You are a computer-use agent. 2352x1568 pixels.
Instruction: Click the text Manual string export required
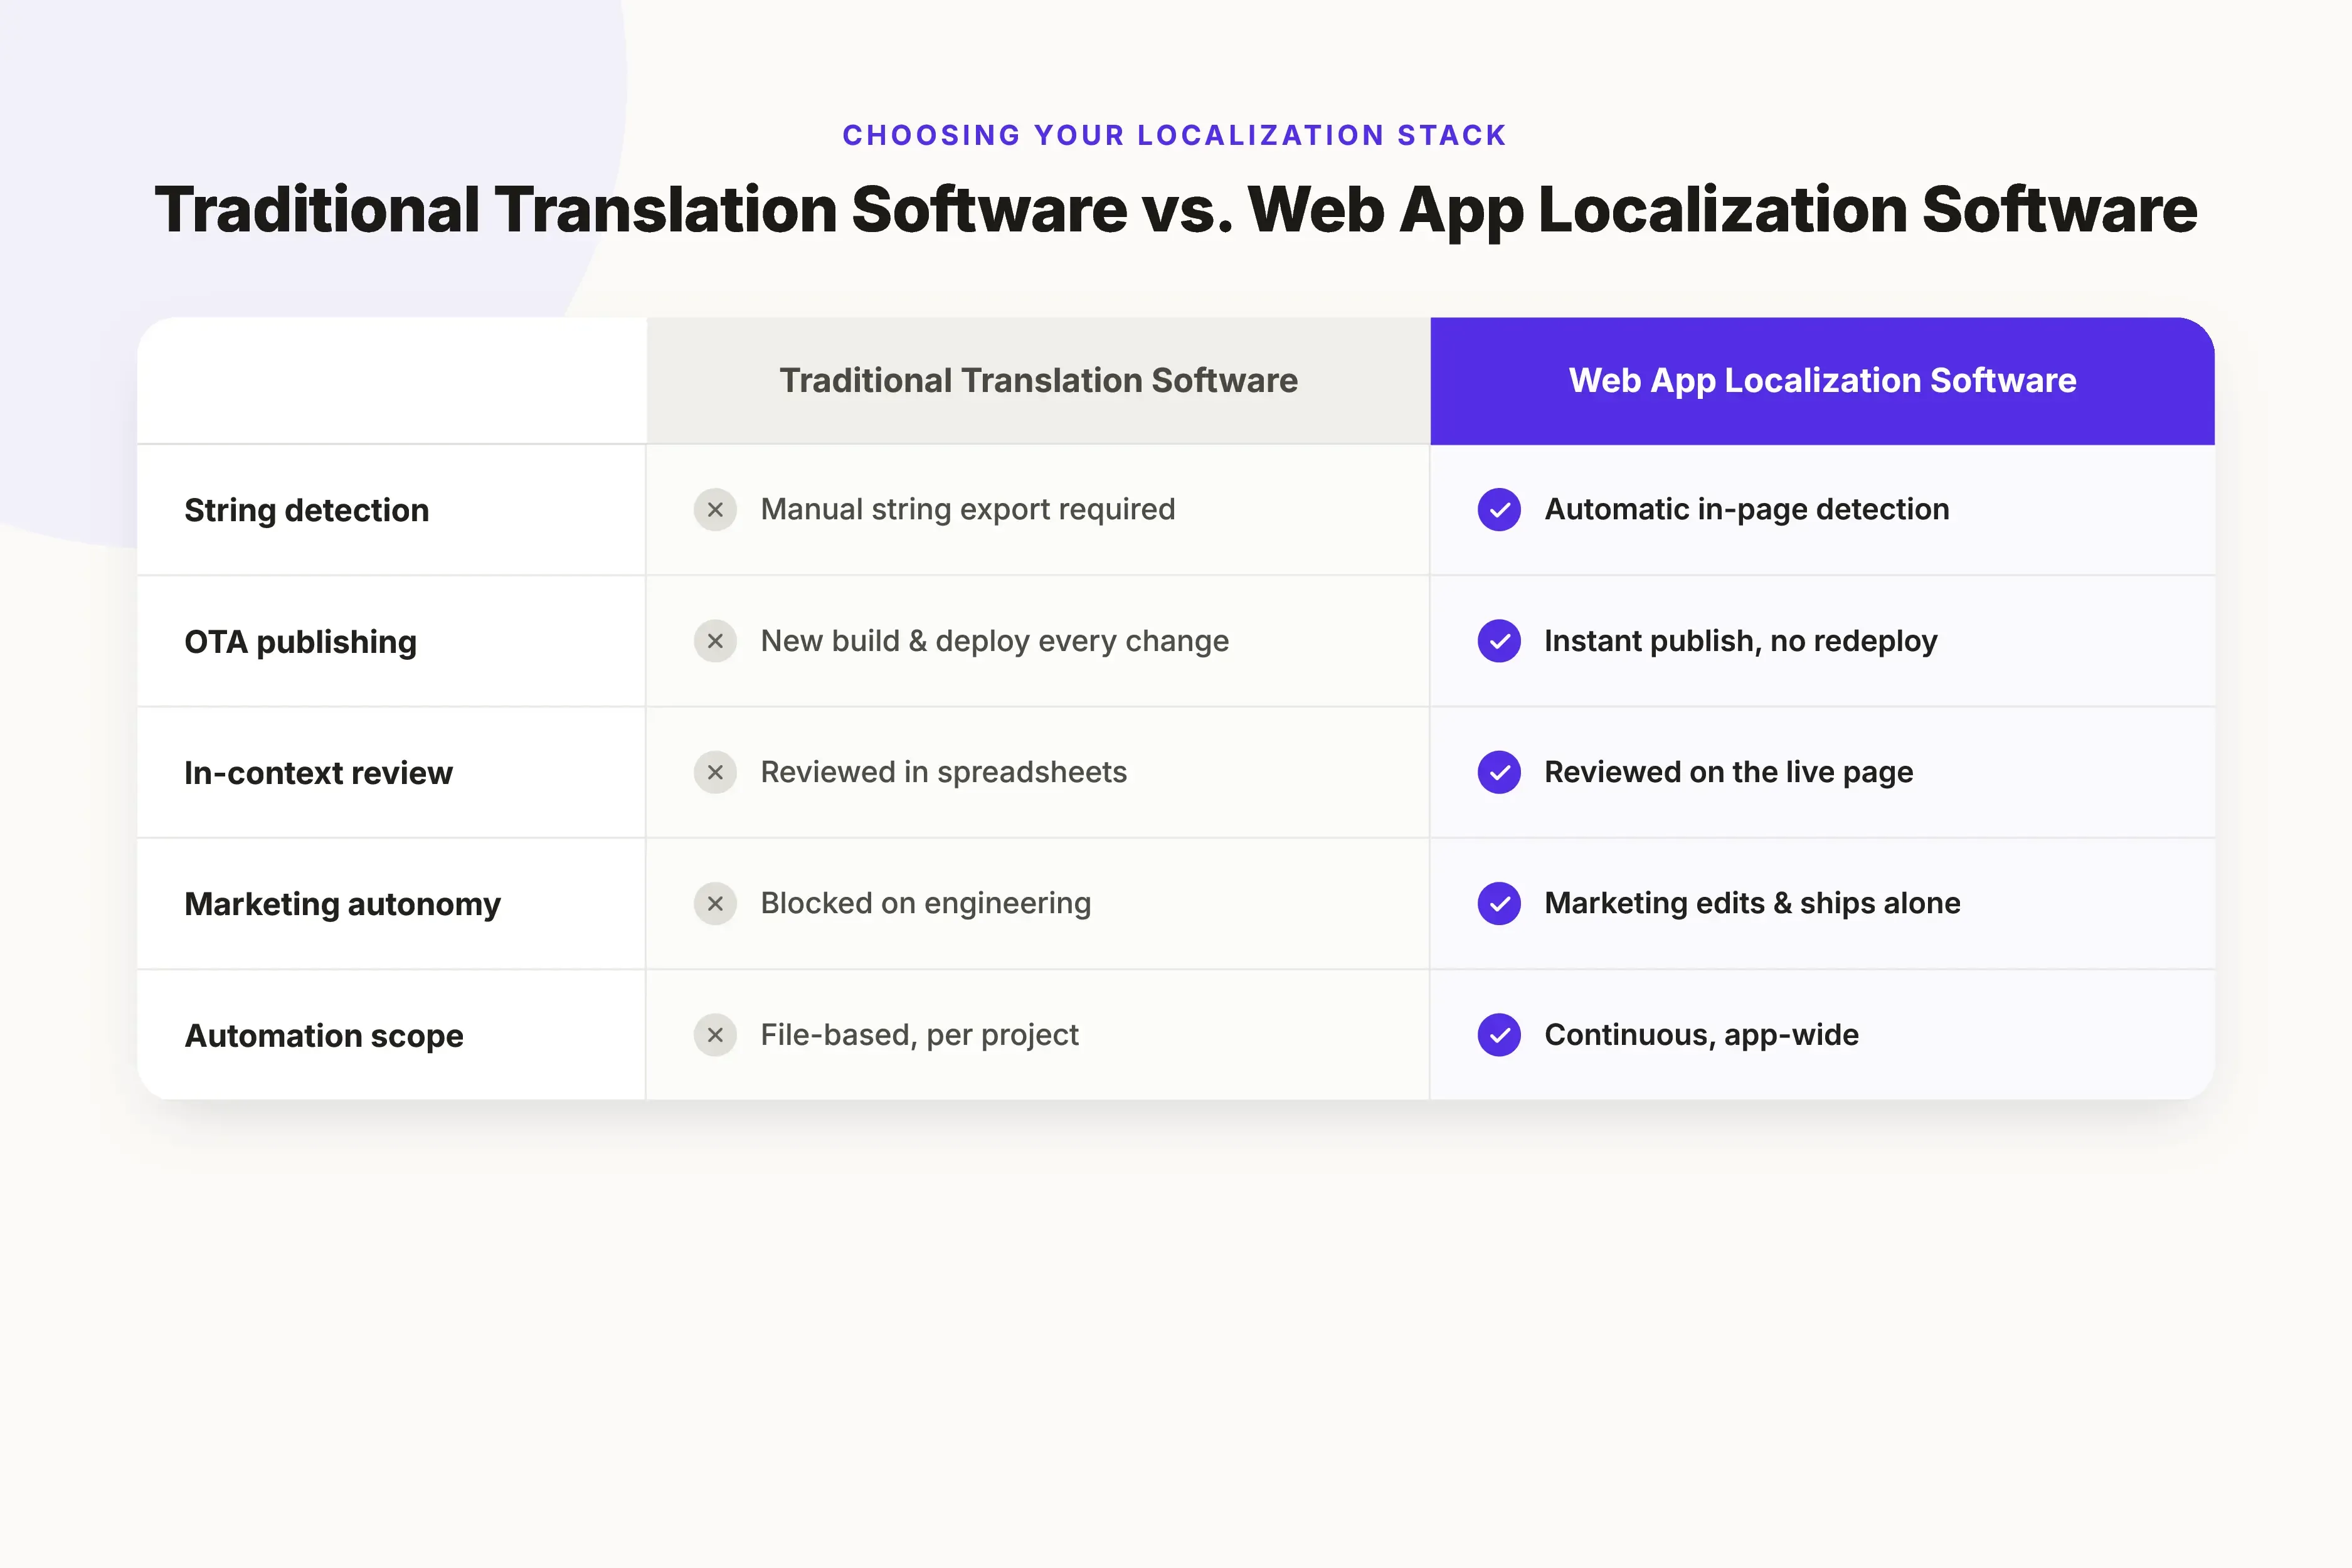968,510
